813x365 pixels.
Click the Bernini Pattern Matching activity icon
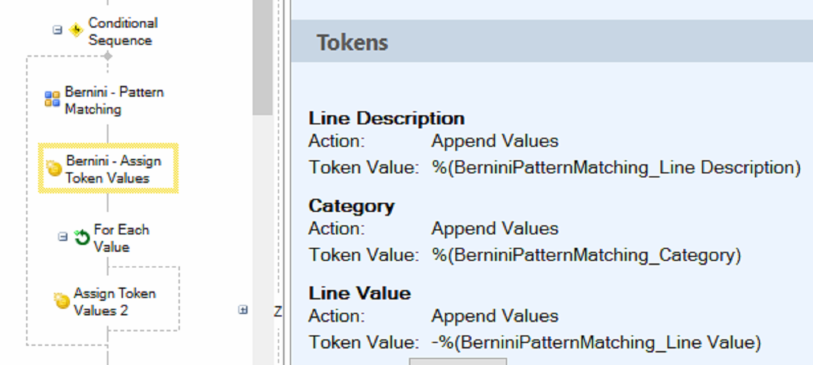click(52, 99)
